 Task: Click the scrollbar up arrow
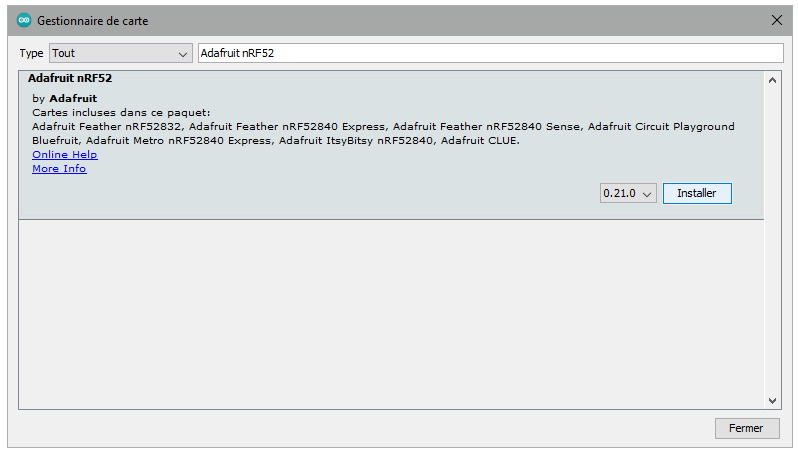[772, 80]
